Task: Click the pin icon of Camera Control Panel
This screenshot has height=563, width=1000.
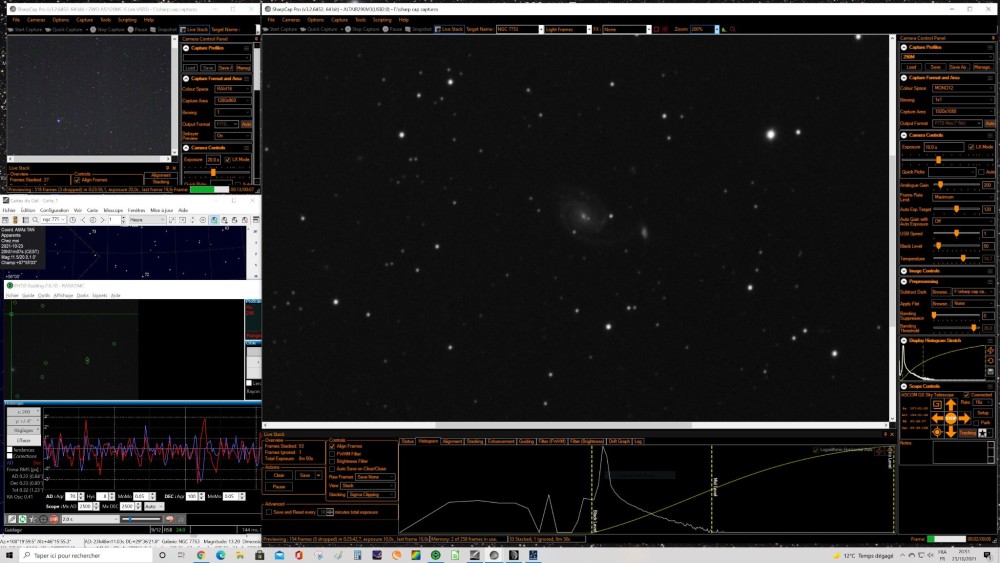Action: pyautogui.click(x=992, y=38)
